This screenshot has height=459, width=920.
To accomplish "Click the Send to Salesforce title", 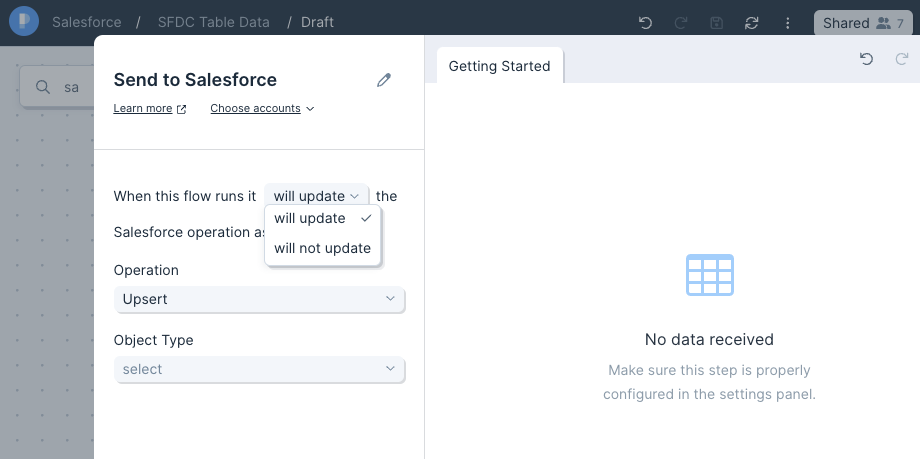I will (x=195, y=80).
